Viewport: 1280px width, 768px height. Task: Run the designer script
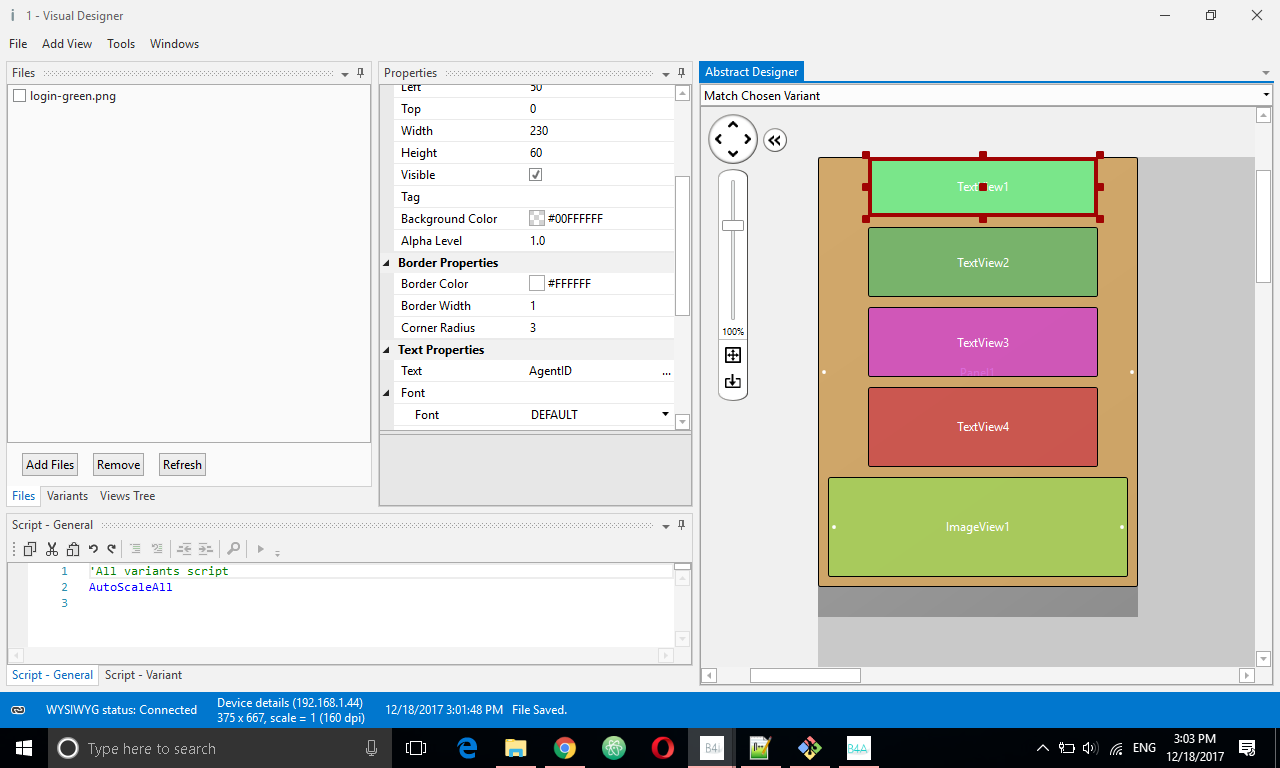[261, 549]
